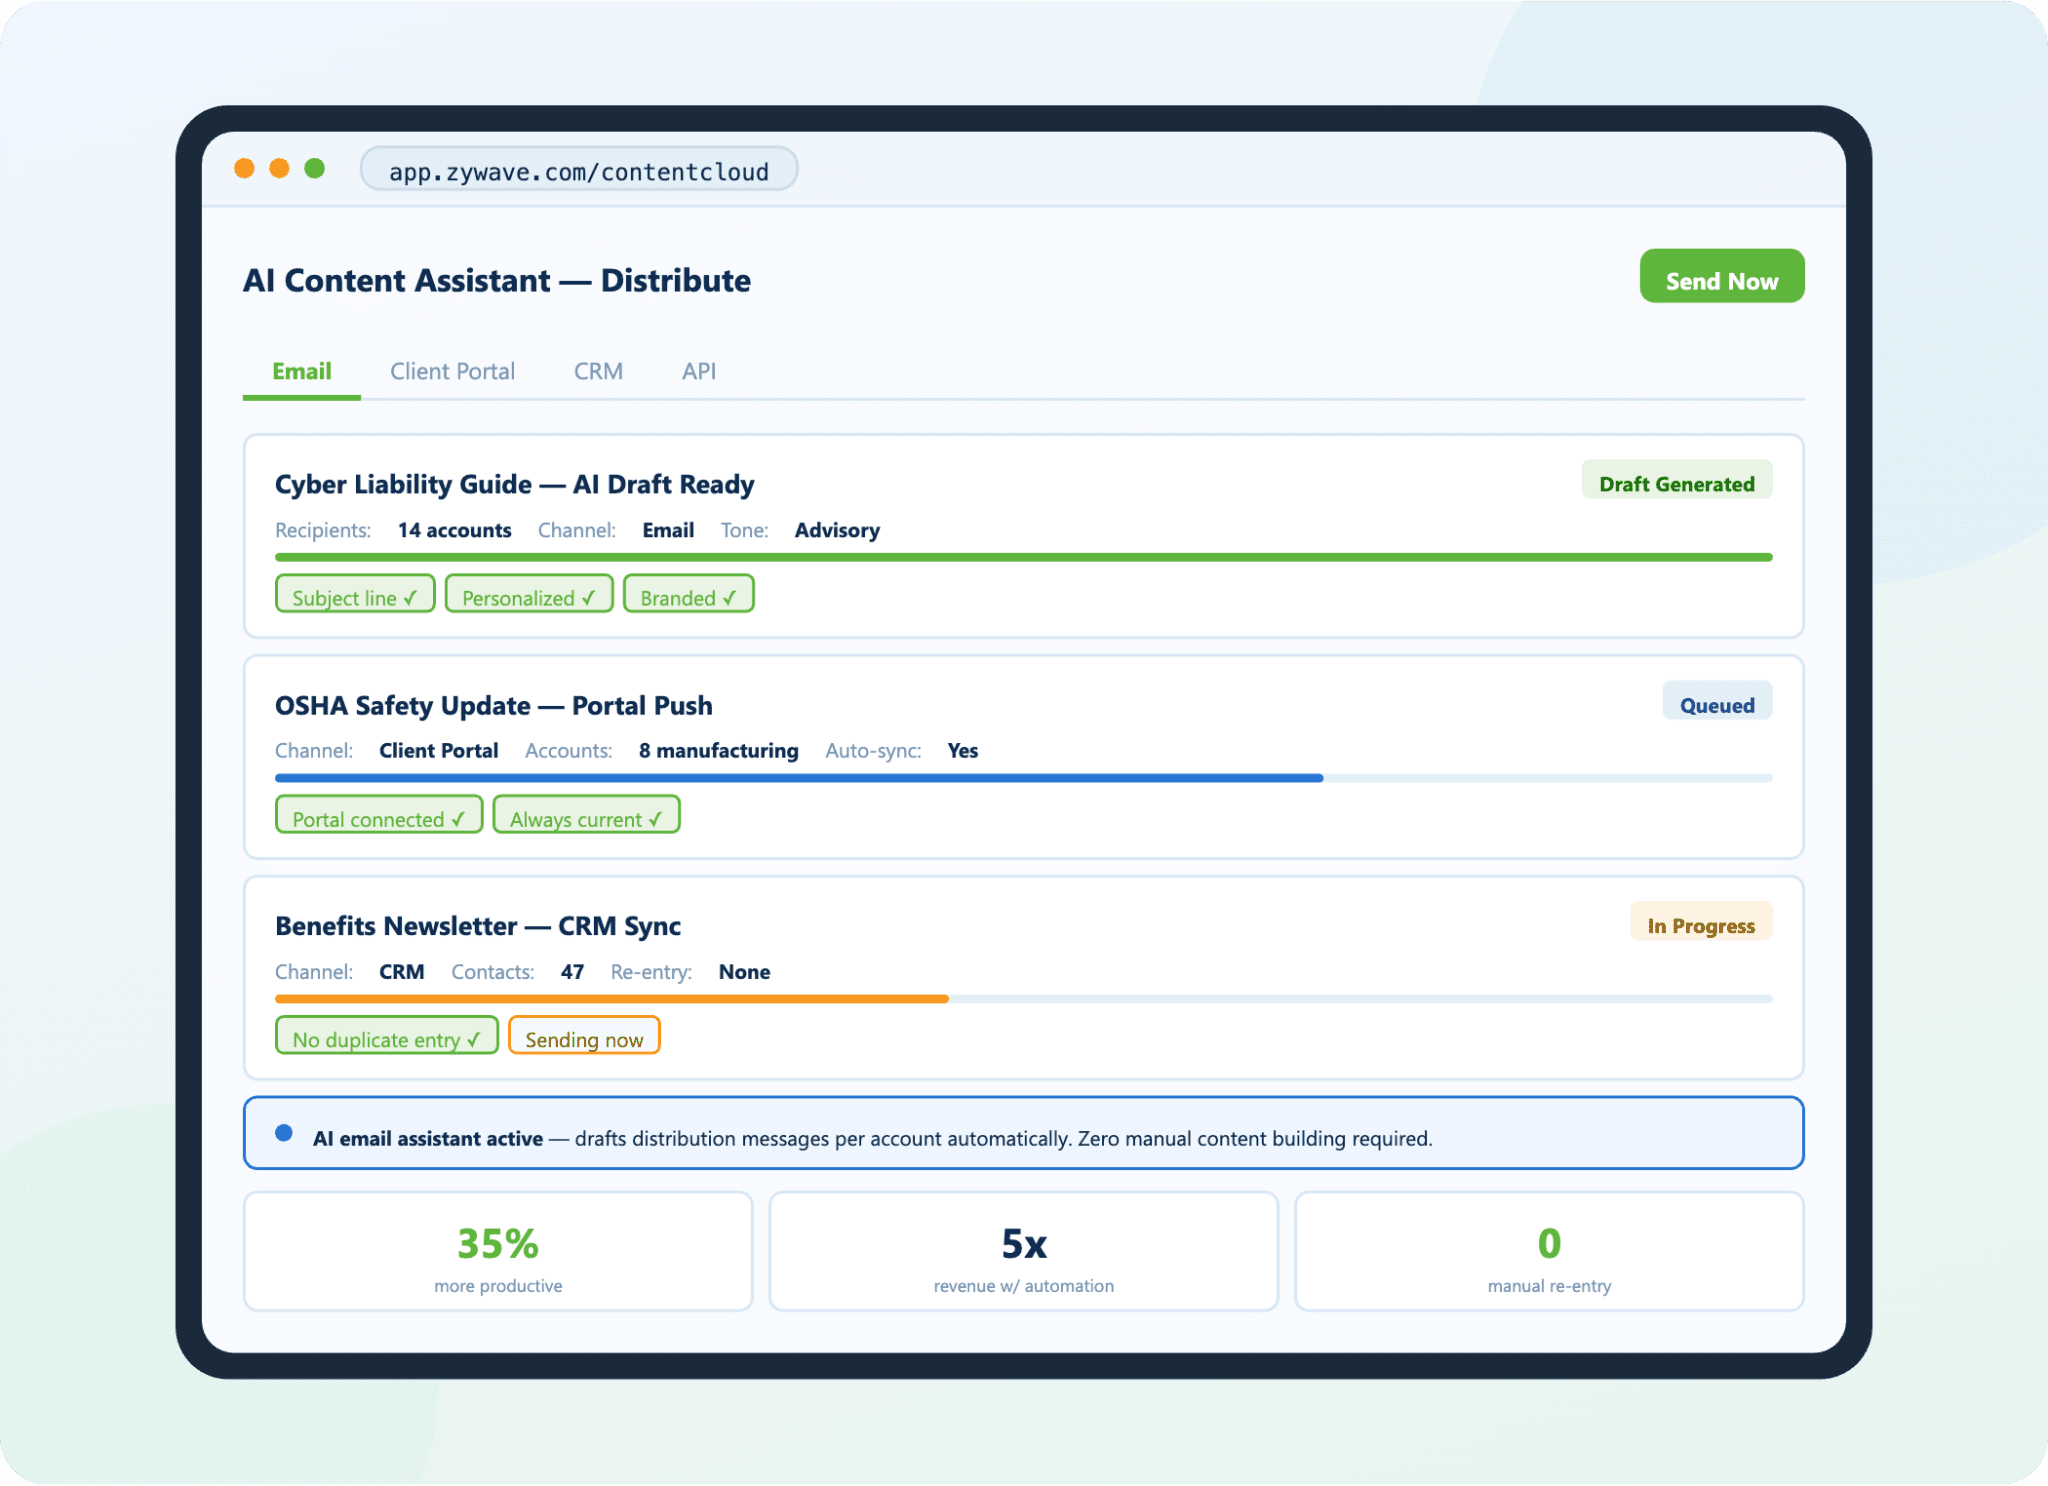Select the API tab
Screen dimensions: 2048x1486
[698, 371]
